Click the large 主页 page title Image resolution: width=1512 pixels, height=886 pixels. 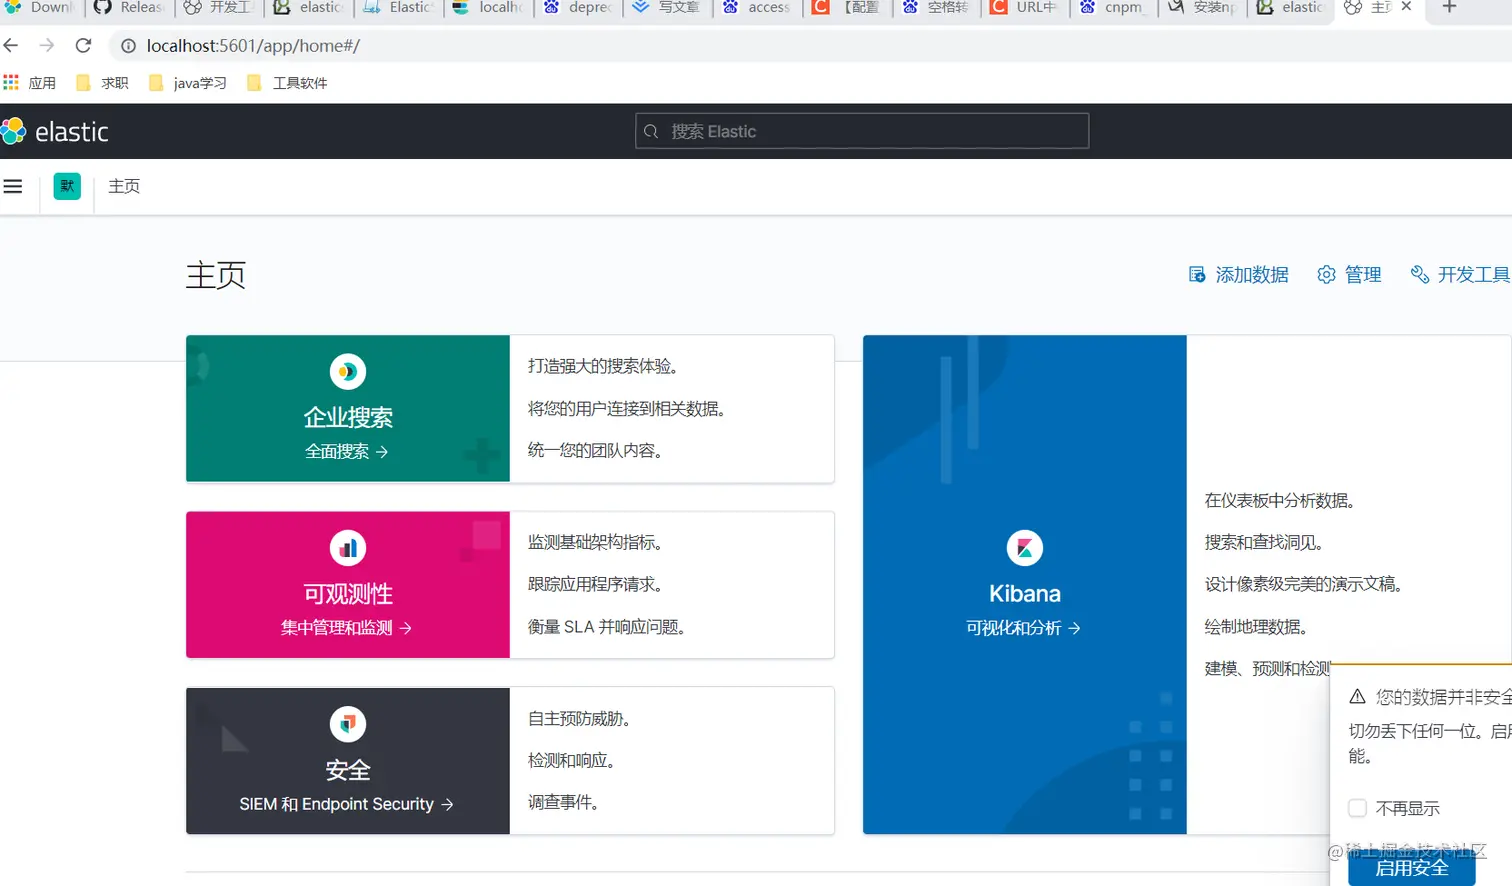tap(216, 275)
